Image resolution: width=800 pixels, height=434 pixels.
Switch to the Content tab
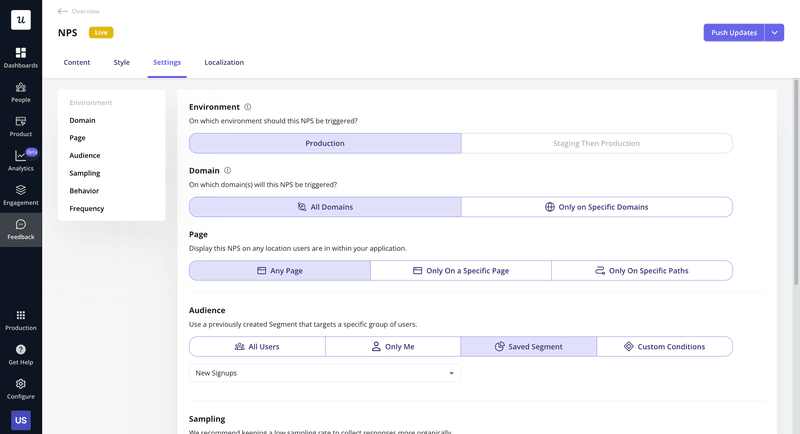[77, 62]
